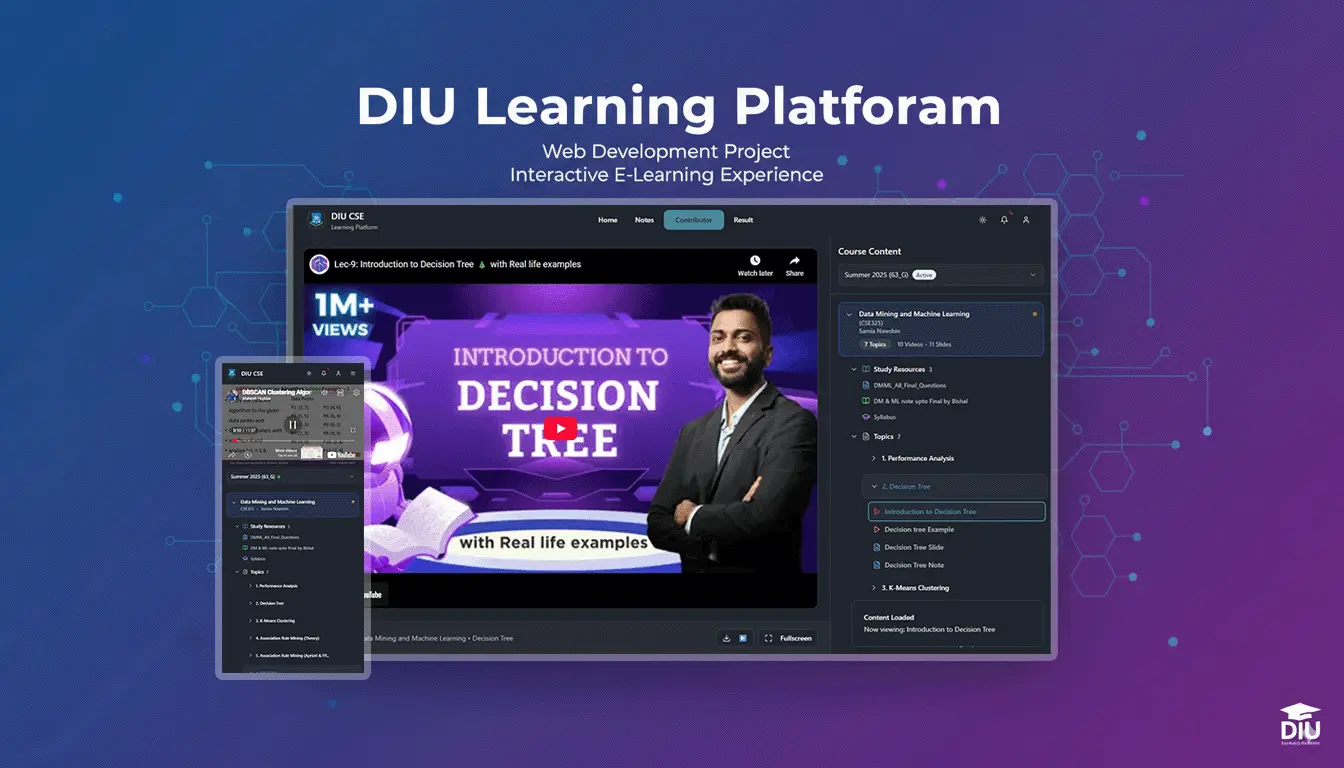Click the download icon below the video
Viewport: 1344px width, 768px height.
pyautogui.click(x=727, y=637)
